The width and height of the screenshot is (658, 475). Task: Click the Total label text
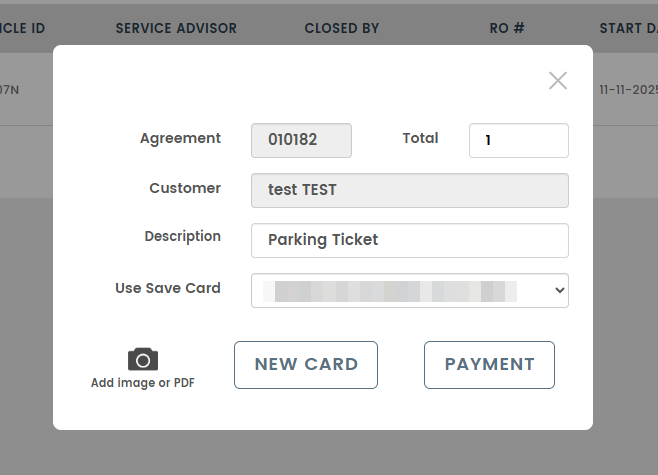(x=420, y=138)
